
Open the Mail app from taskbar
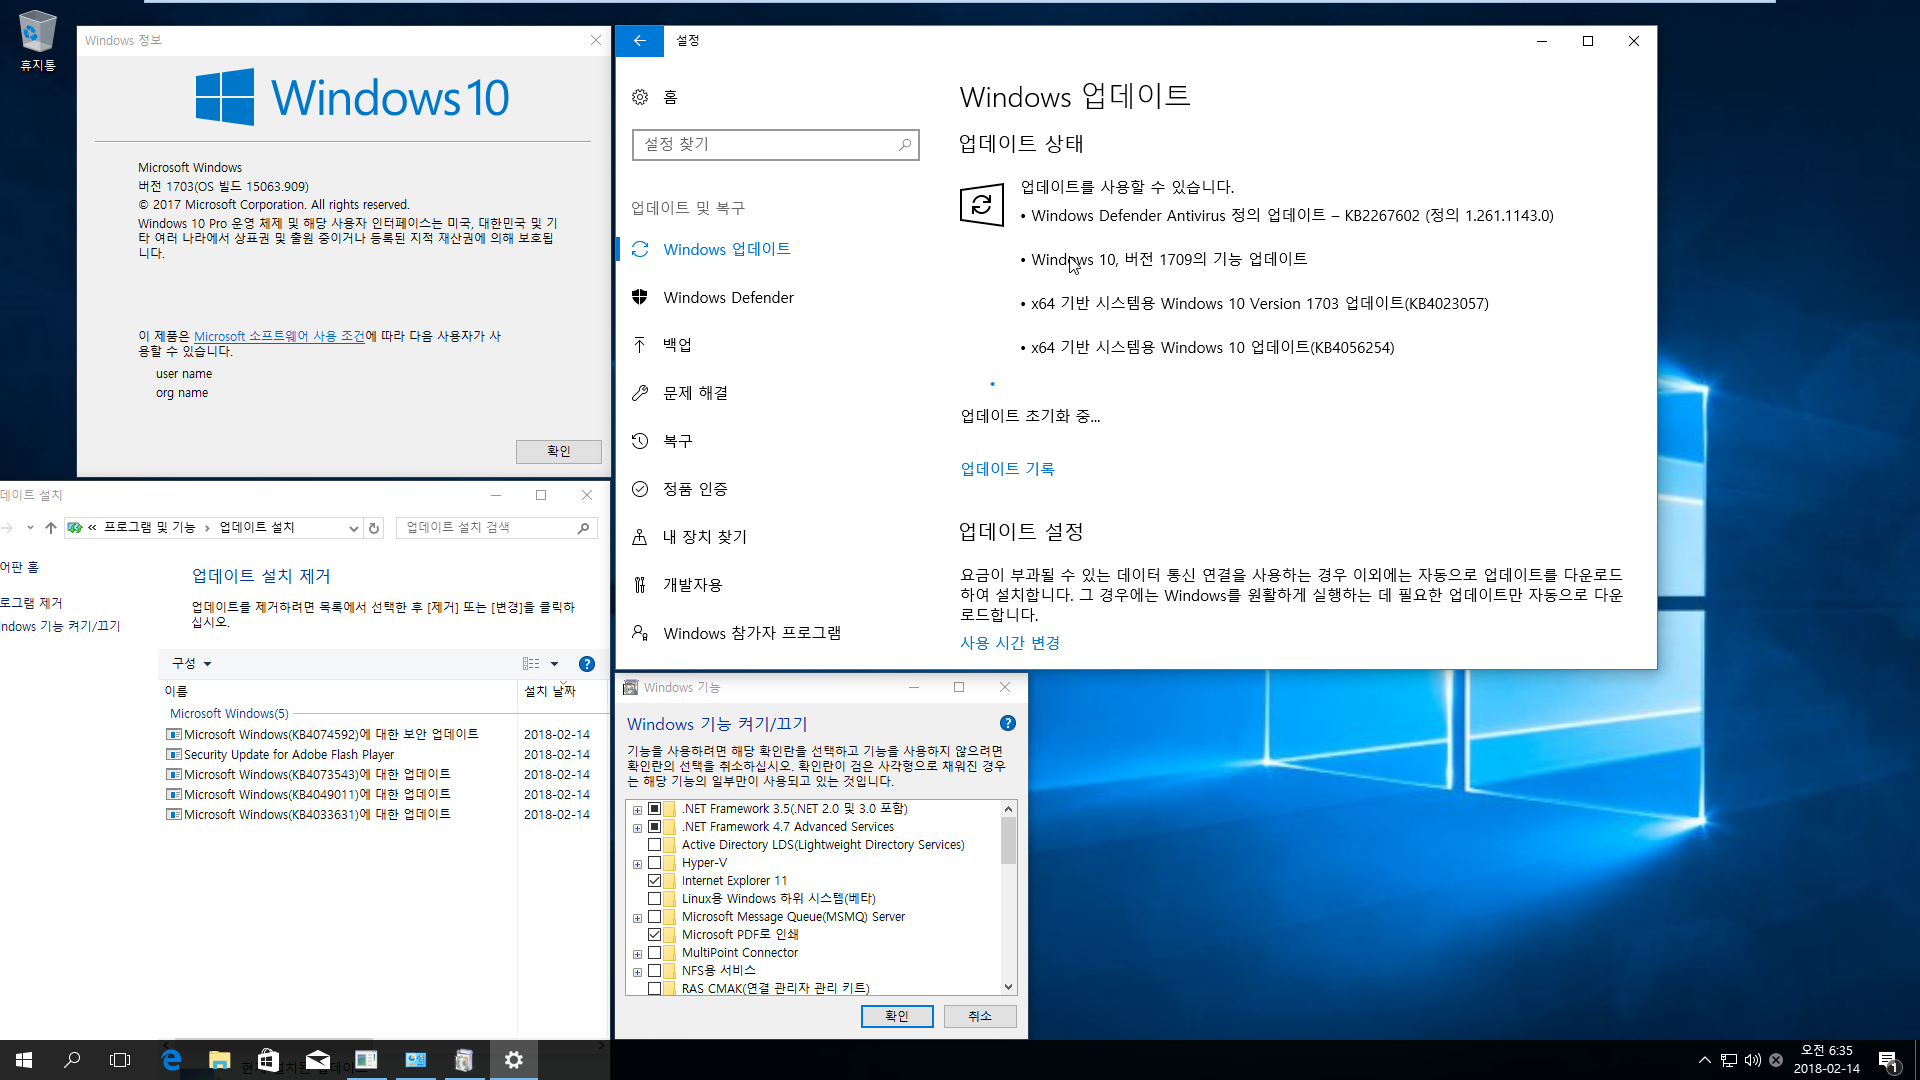(x=317, y=1060)
